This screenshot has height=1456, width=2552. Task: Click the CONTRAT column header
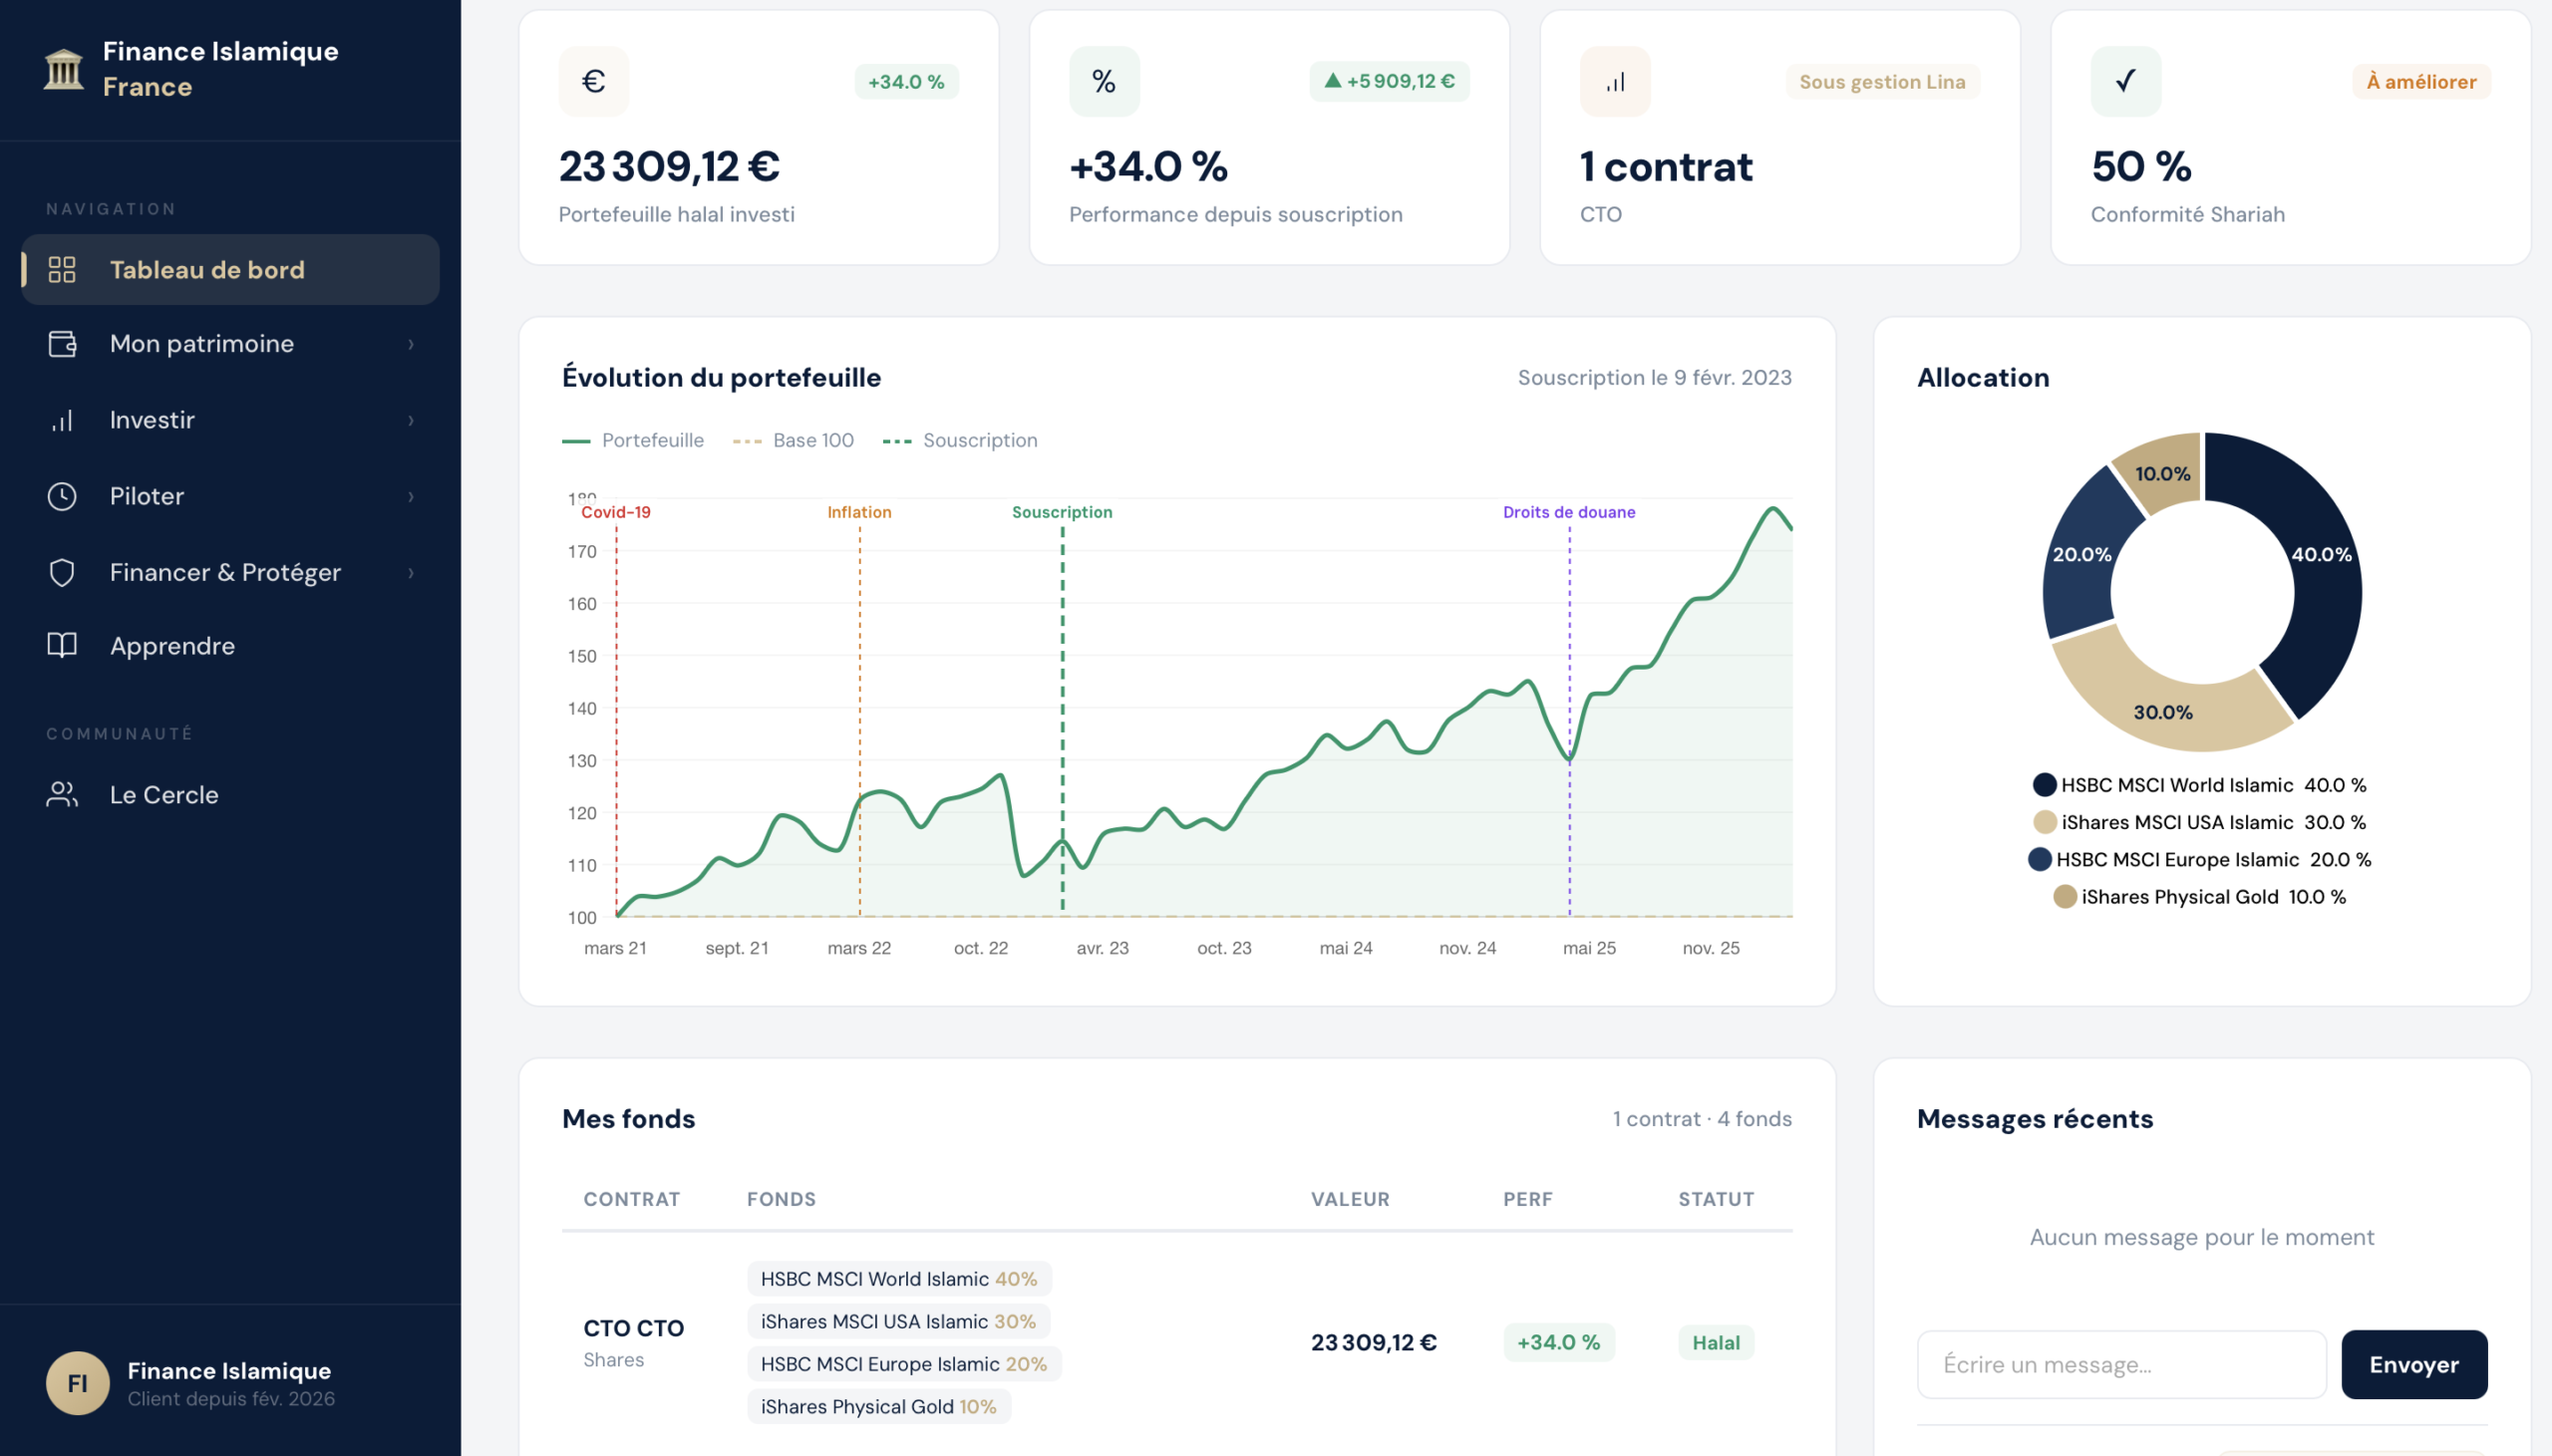pyautogui.click(x=632, y=1199)
